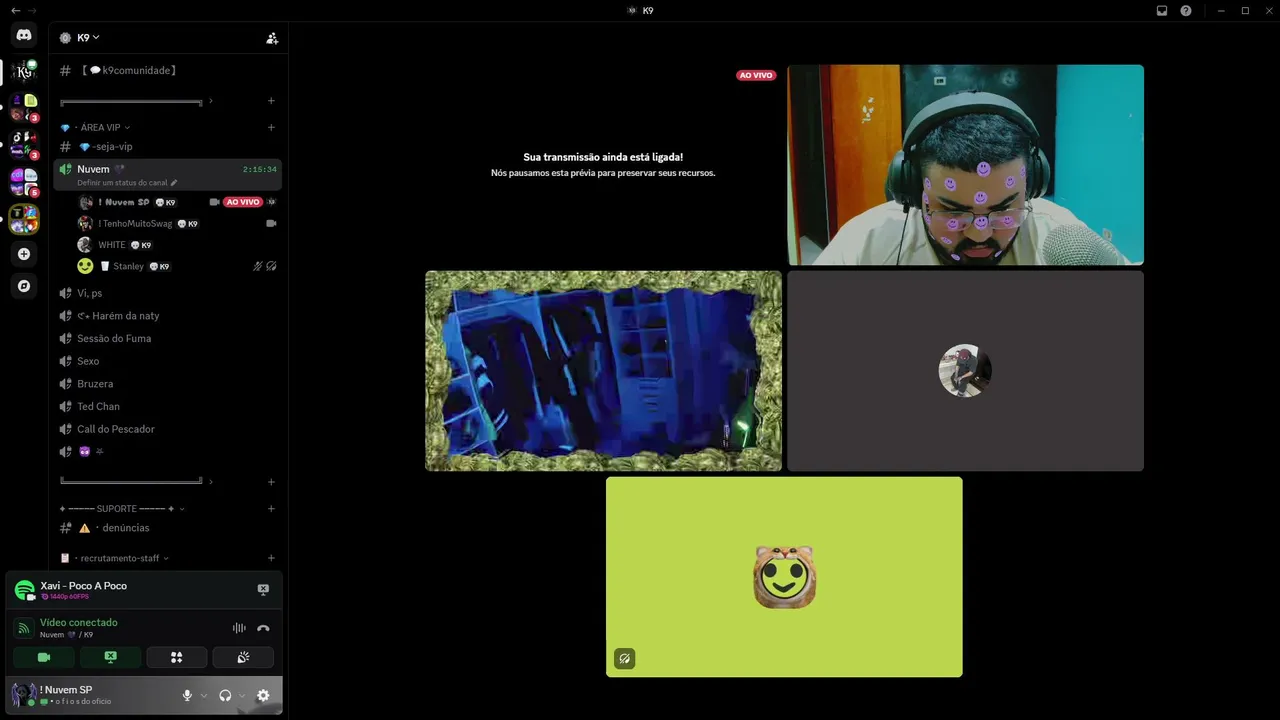The width and height of the screenshot is (1280, 720).
Task: Open noise suppression waveform options
Action: 239,628
